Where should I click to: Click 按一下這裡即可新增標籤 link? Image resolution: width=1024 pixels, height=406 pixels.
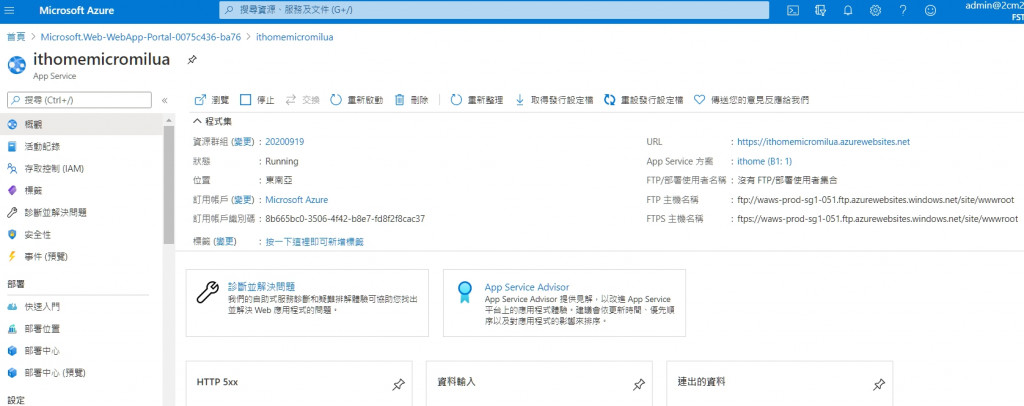[x=314, y=242]
